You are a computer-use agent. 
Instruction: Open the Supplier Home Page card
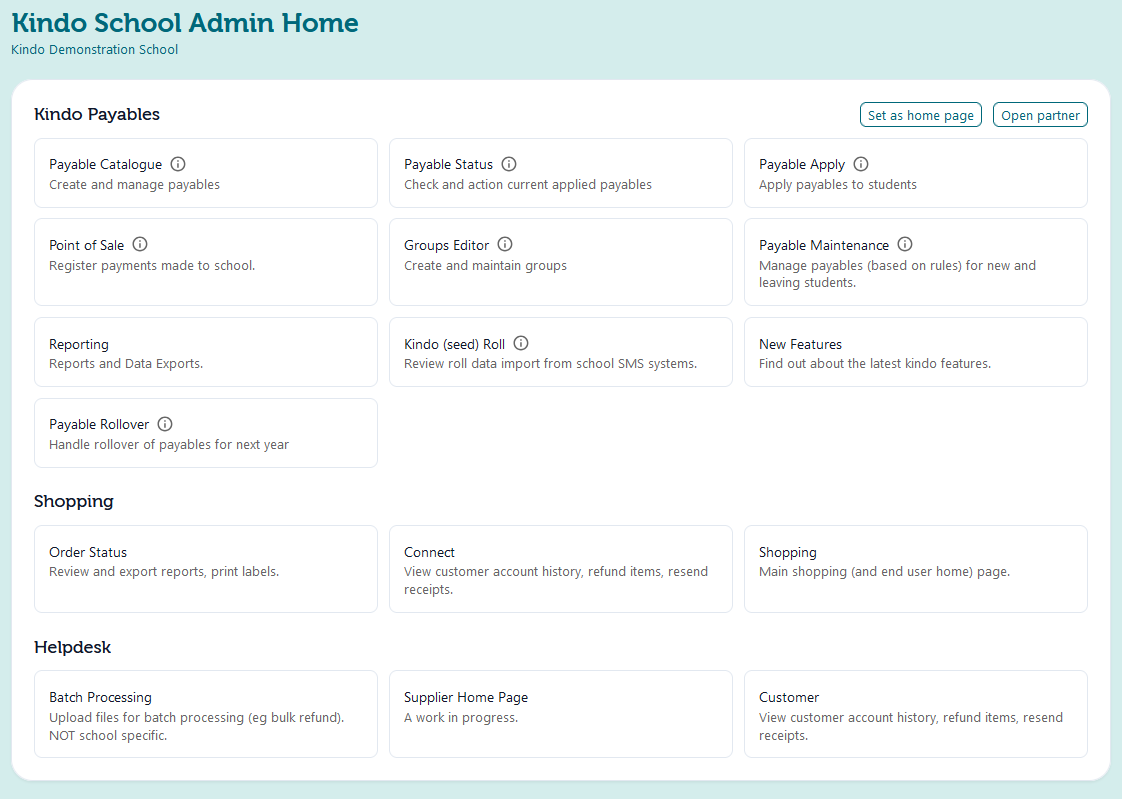561,714
